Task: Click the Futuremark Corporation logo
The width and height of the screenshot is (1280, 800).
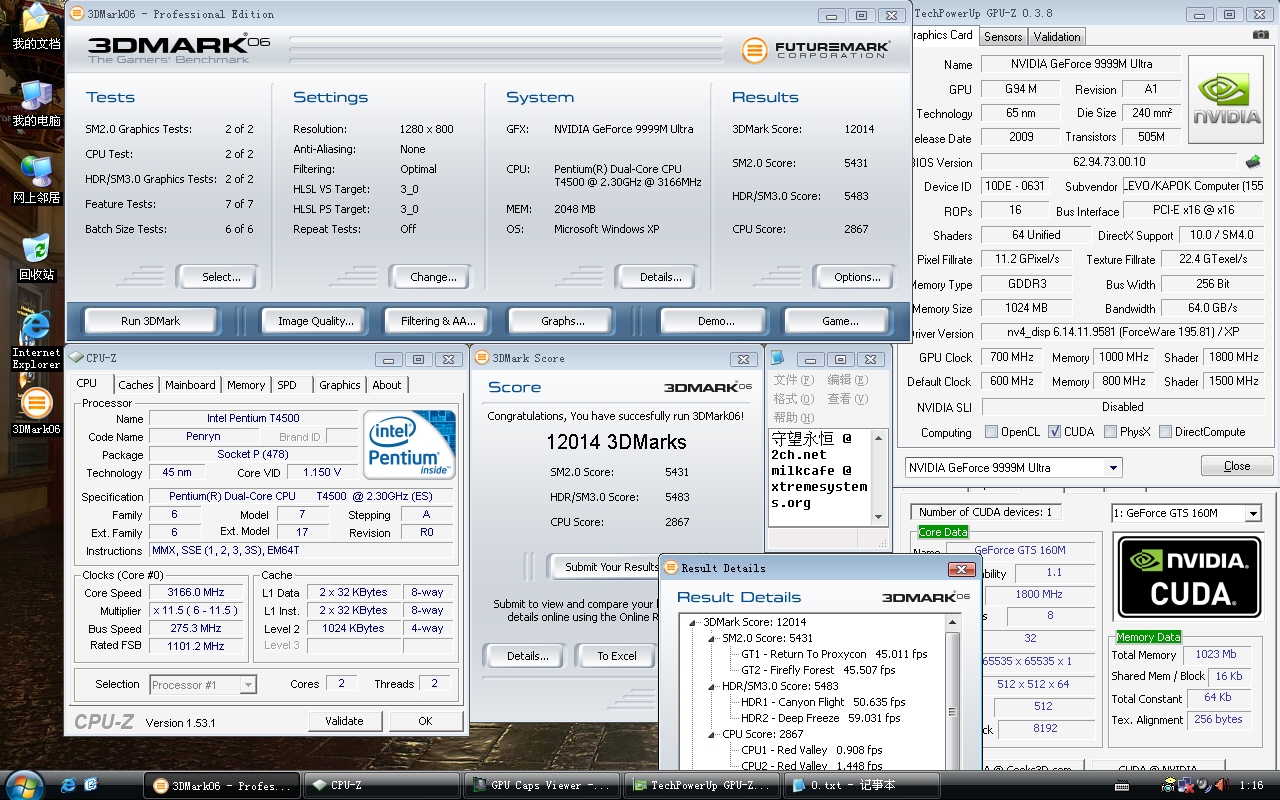Action: pyautogui.click(x=815, y=49)
